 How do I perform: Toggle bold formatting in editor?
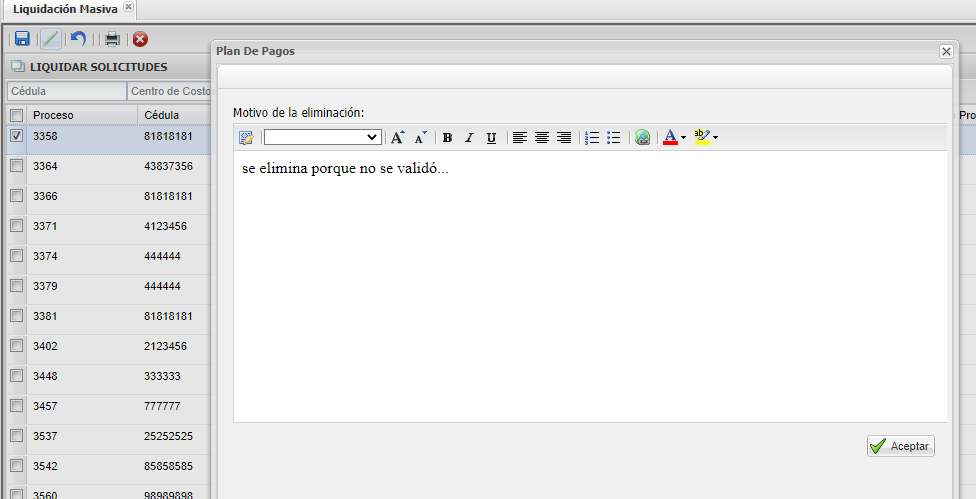[x=447, y=138]
